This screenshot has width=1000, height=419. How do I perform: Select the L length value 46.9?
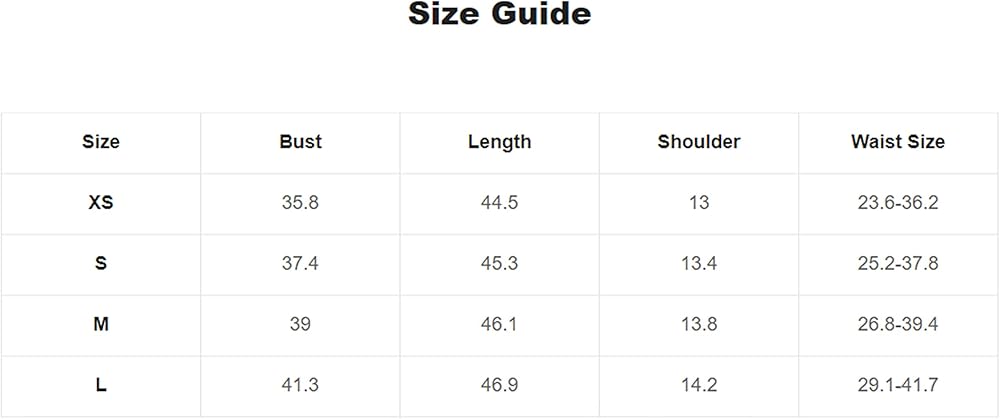pos(499,386)
